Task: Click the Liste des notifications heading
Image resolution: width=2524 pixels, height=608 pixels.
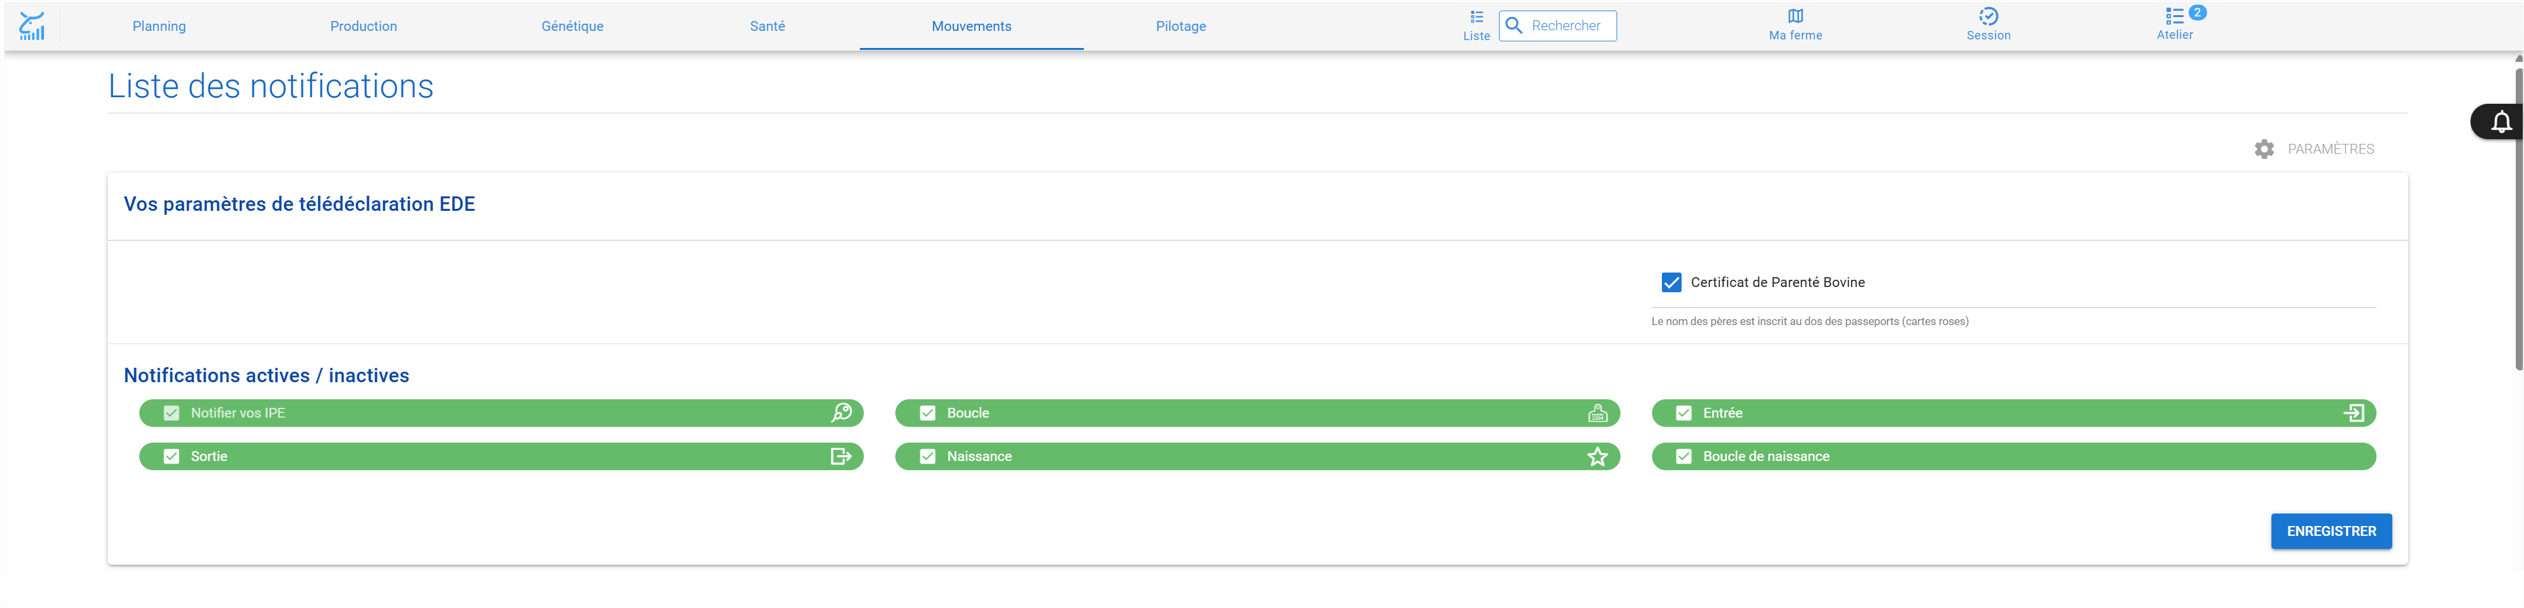Action: click(271, 86)
